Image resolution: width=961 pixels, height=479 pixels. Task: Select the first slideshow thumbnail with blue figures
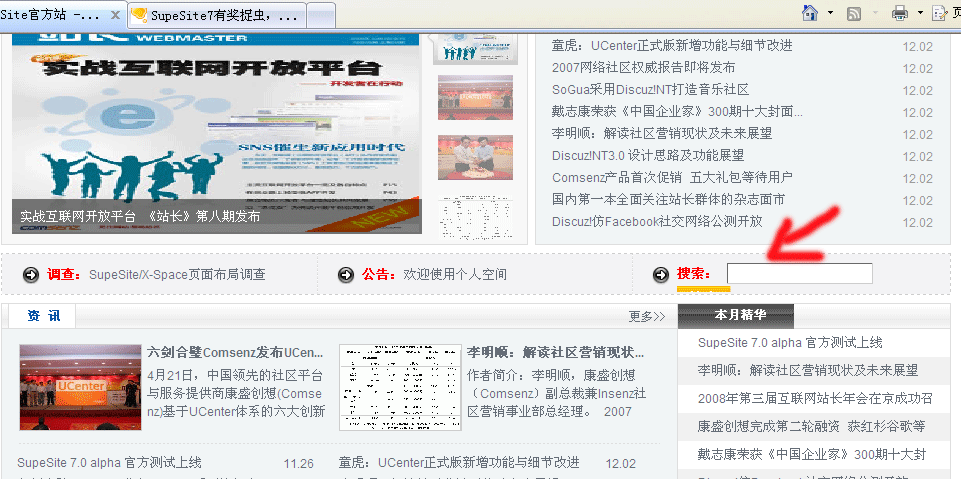click(x=475, y=49)
